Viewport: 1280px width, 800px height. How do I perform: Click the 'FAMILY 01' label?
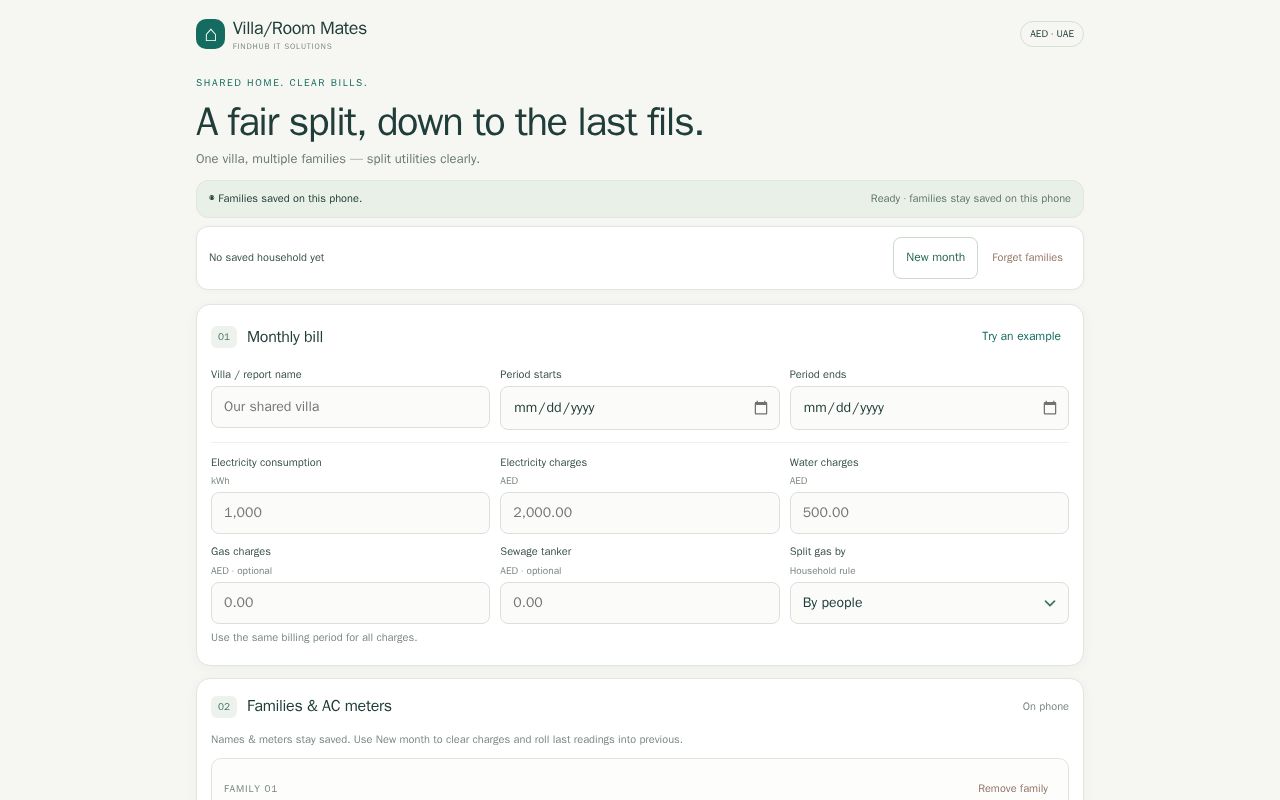251,789
